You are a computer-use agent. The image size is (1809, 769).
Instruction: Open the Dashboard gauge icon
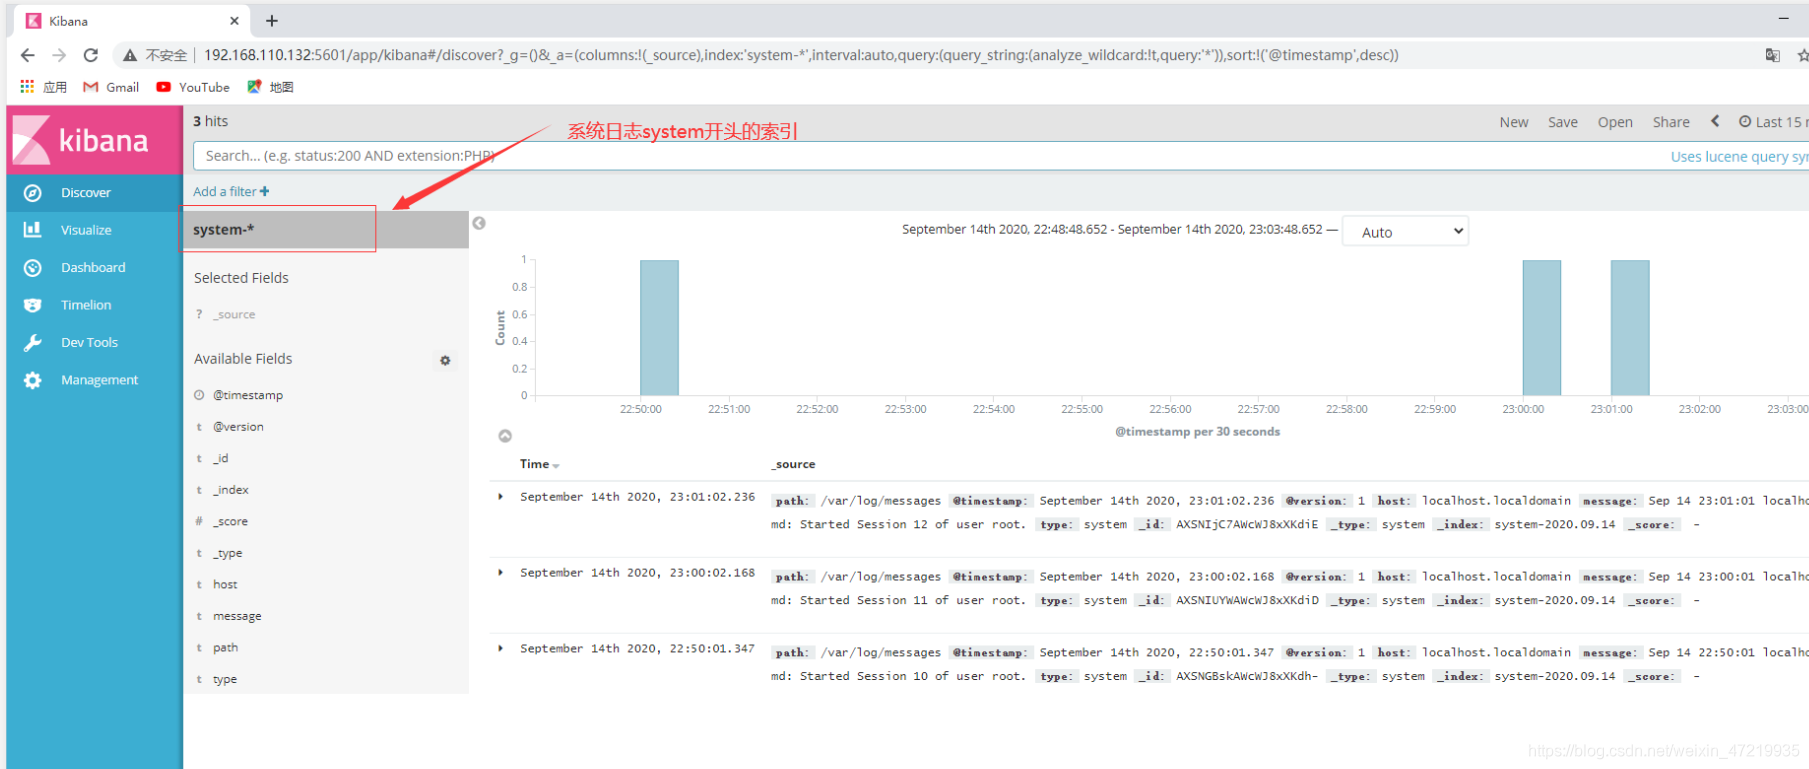coord(33,268)
